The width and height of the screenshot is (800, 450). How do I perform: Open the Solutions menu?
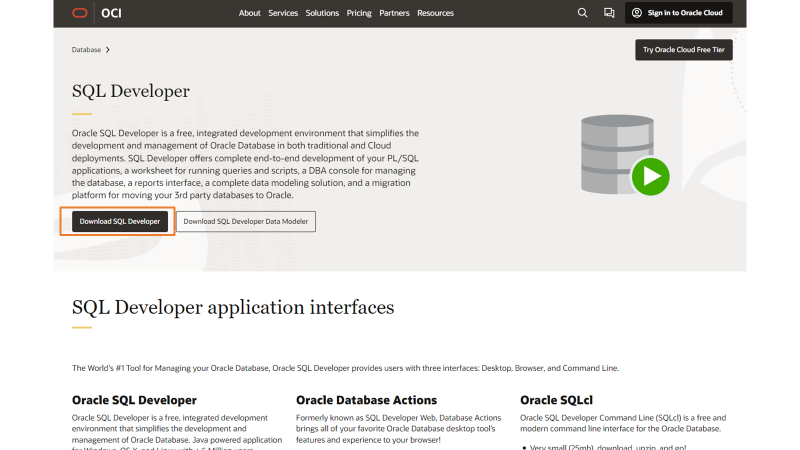pos(322,13)
